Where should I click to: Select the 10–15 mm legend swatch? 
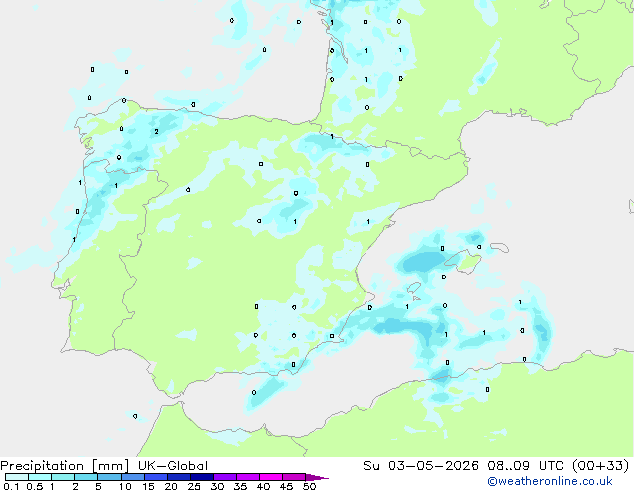click(133, 477)
